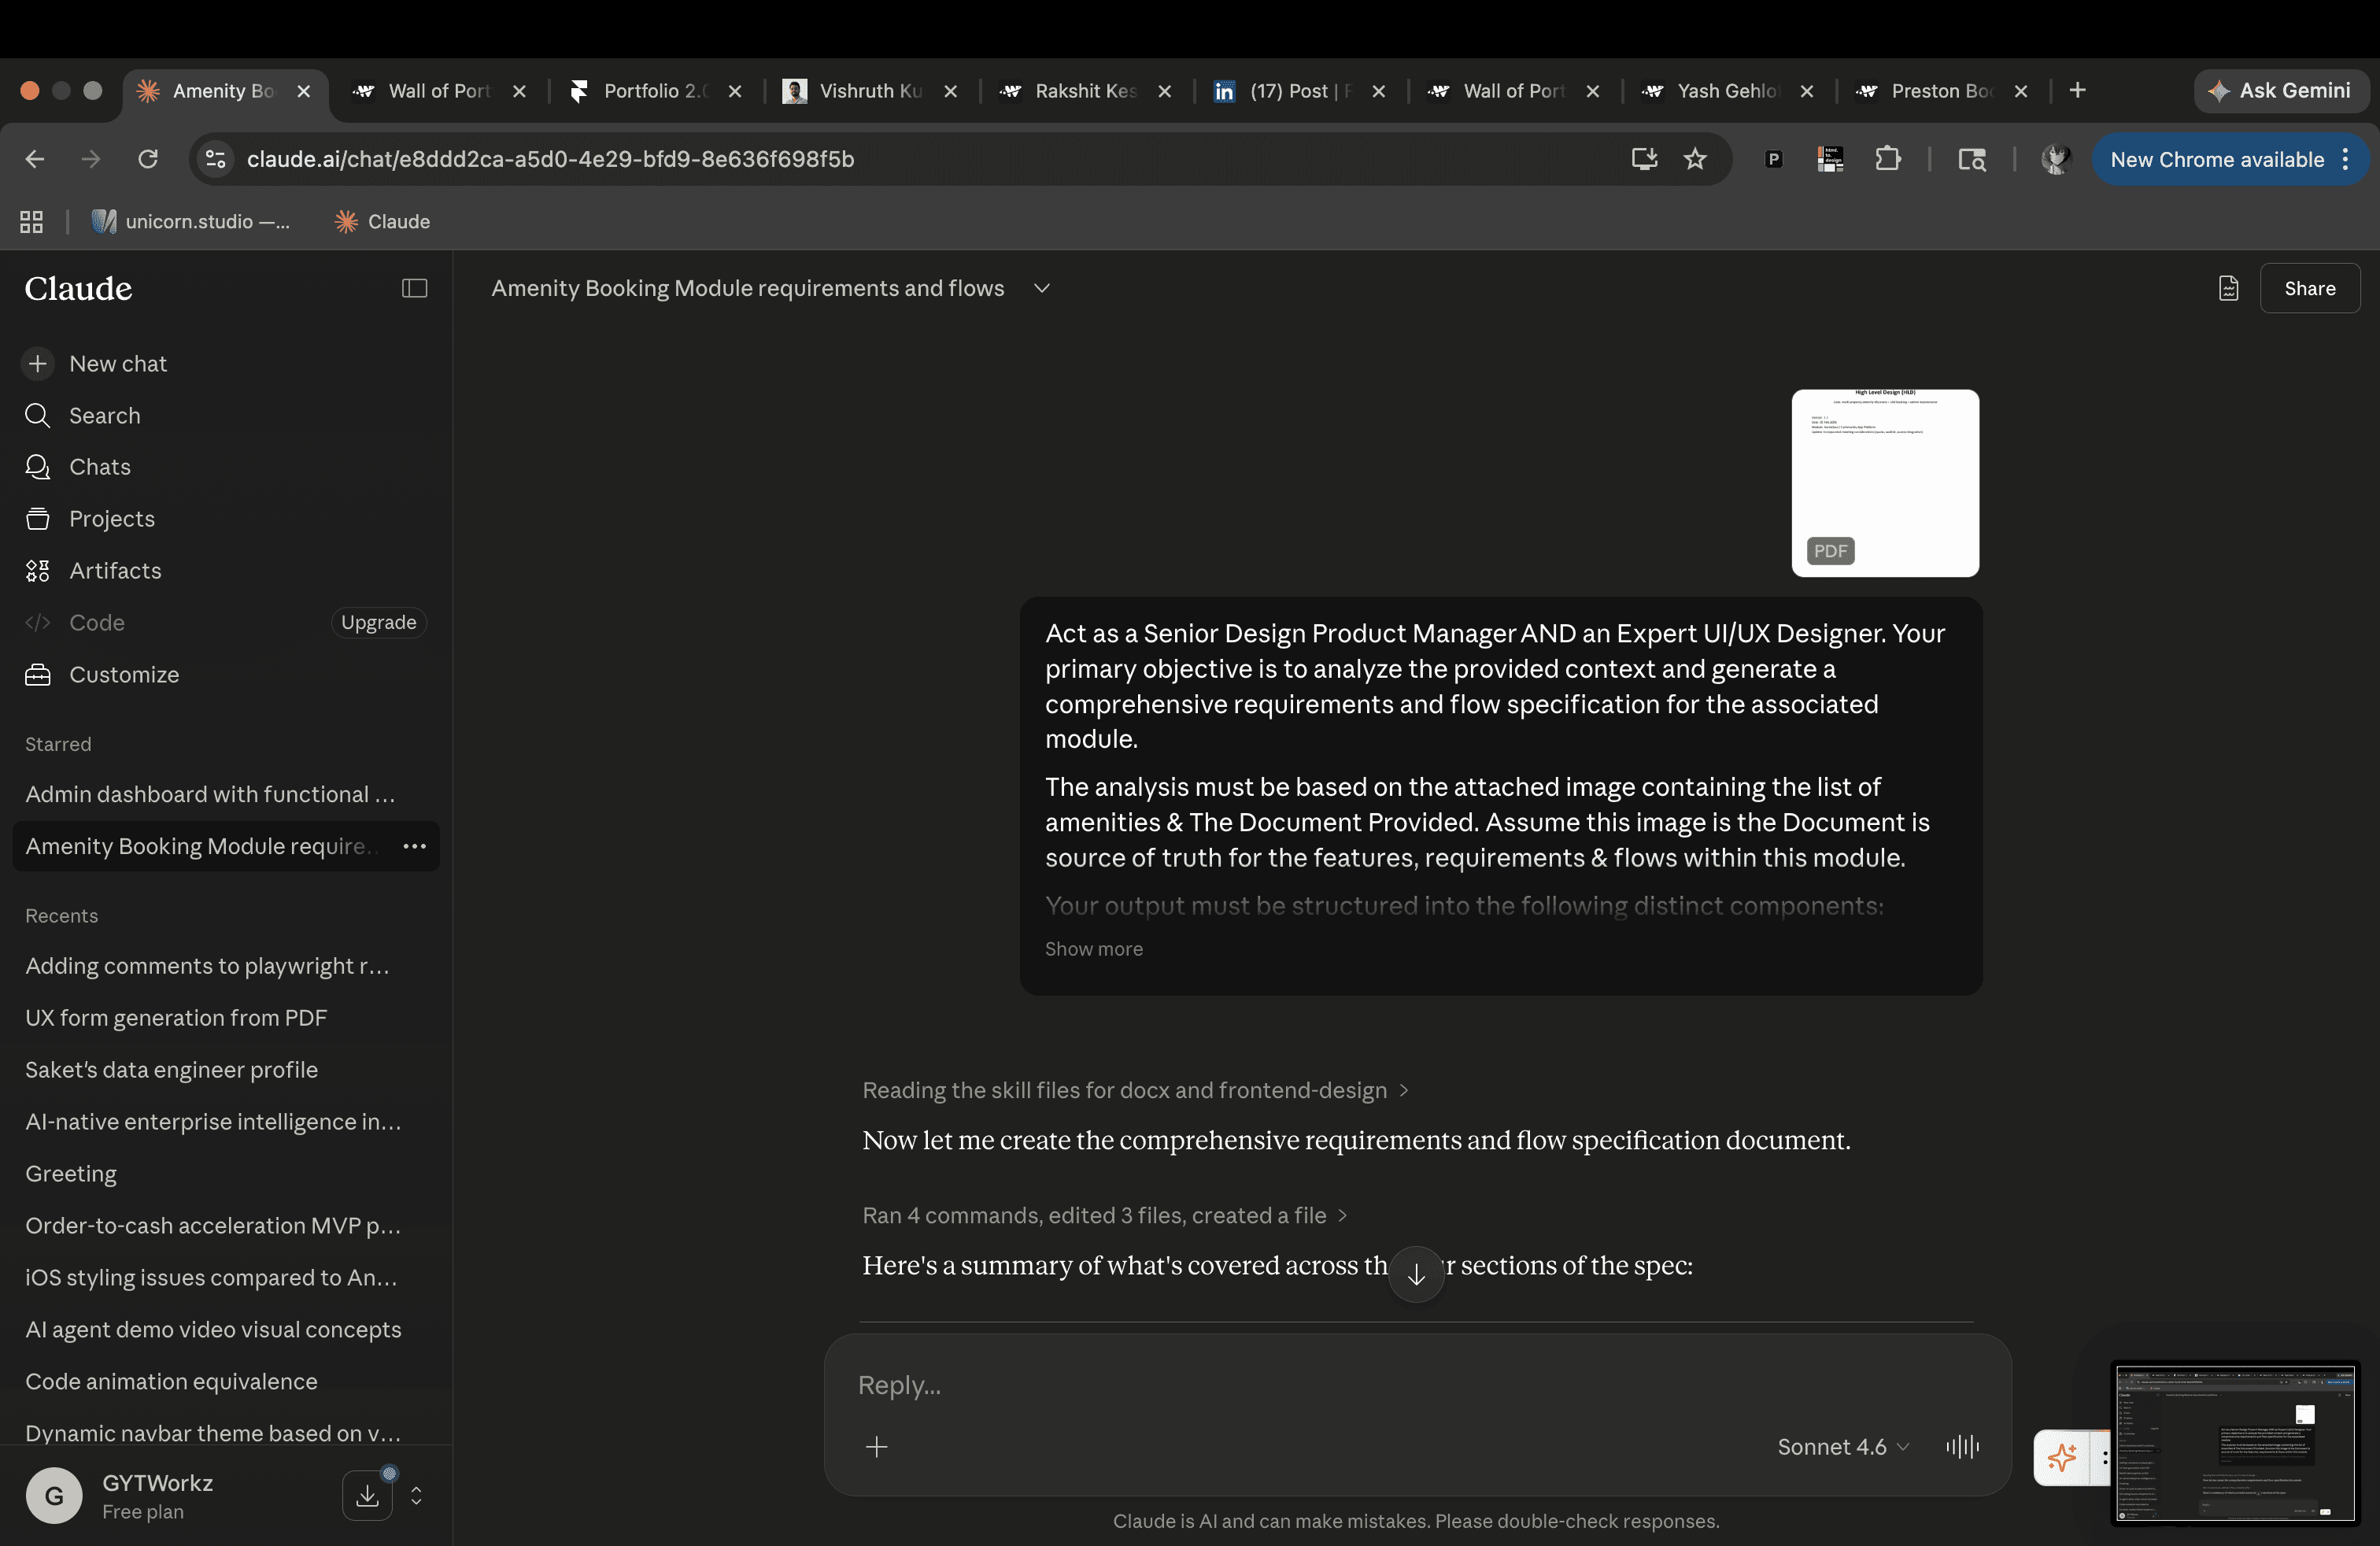This screenshot has width=2380, height=1546.
Task: Open the document icon beside Share
Action: [2228, 288]
